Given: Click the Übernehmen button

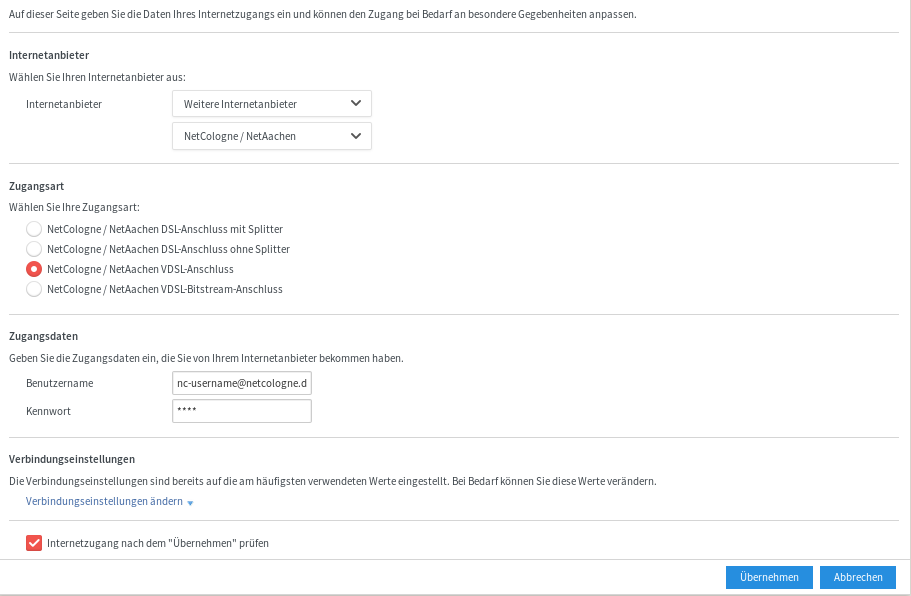Looking at the screenshot, I should [769, 577].
